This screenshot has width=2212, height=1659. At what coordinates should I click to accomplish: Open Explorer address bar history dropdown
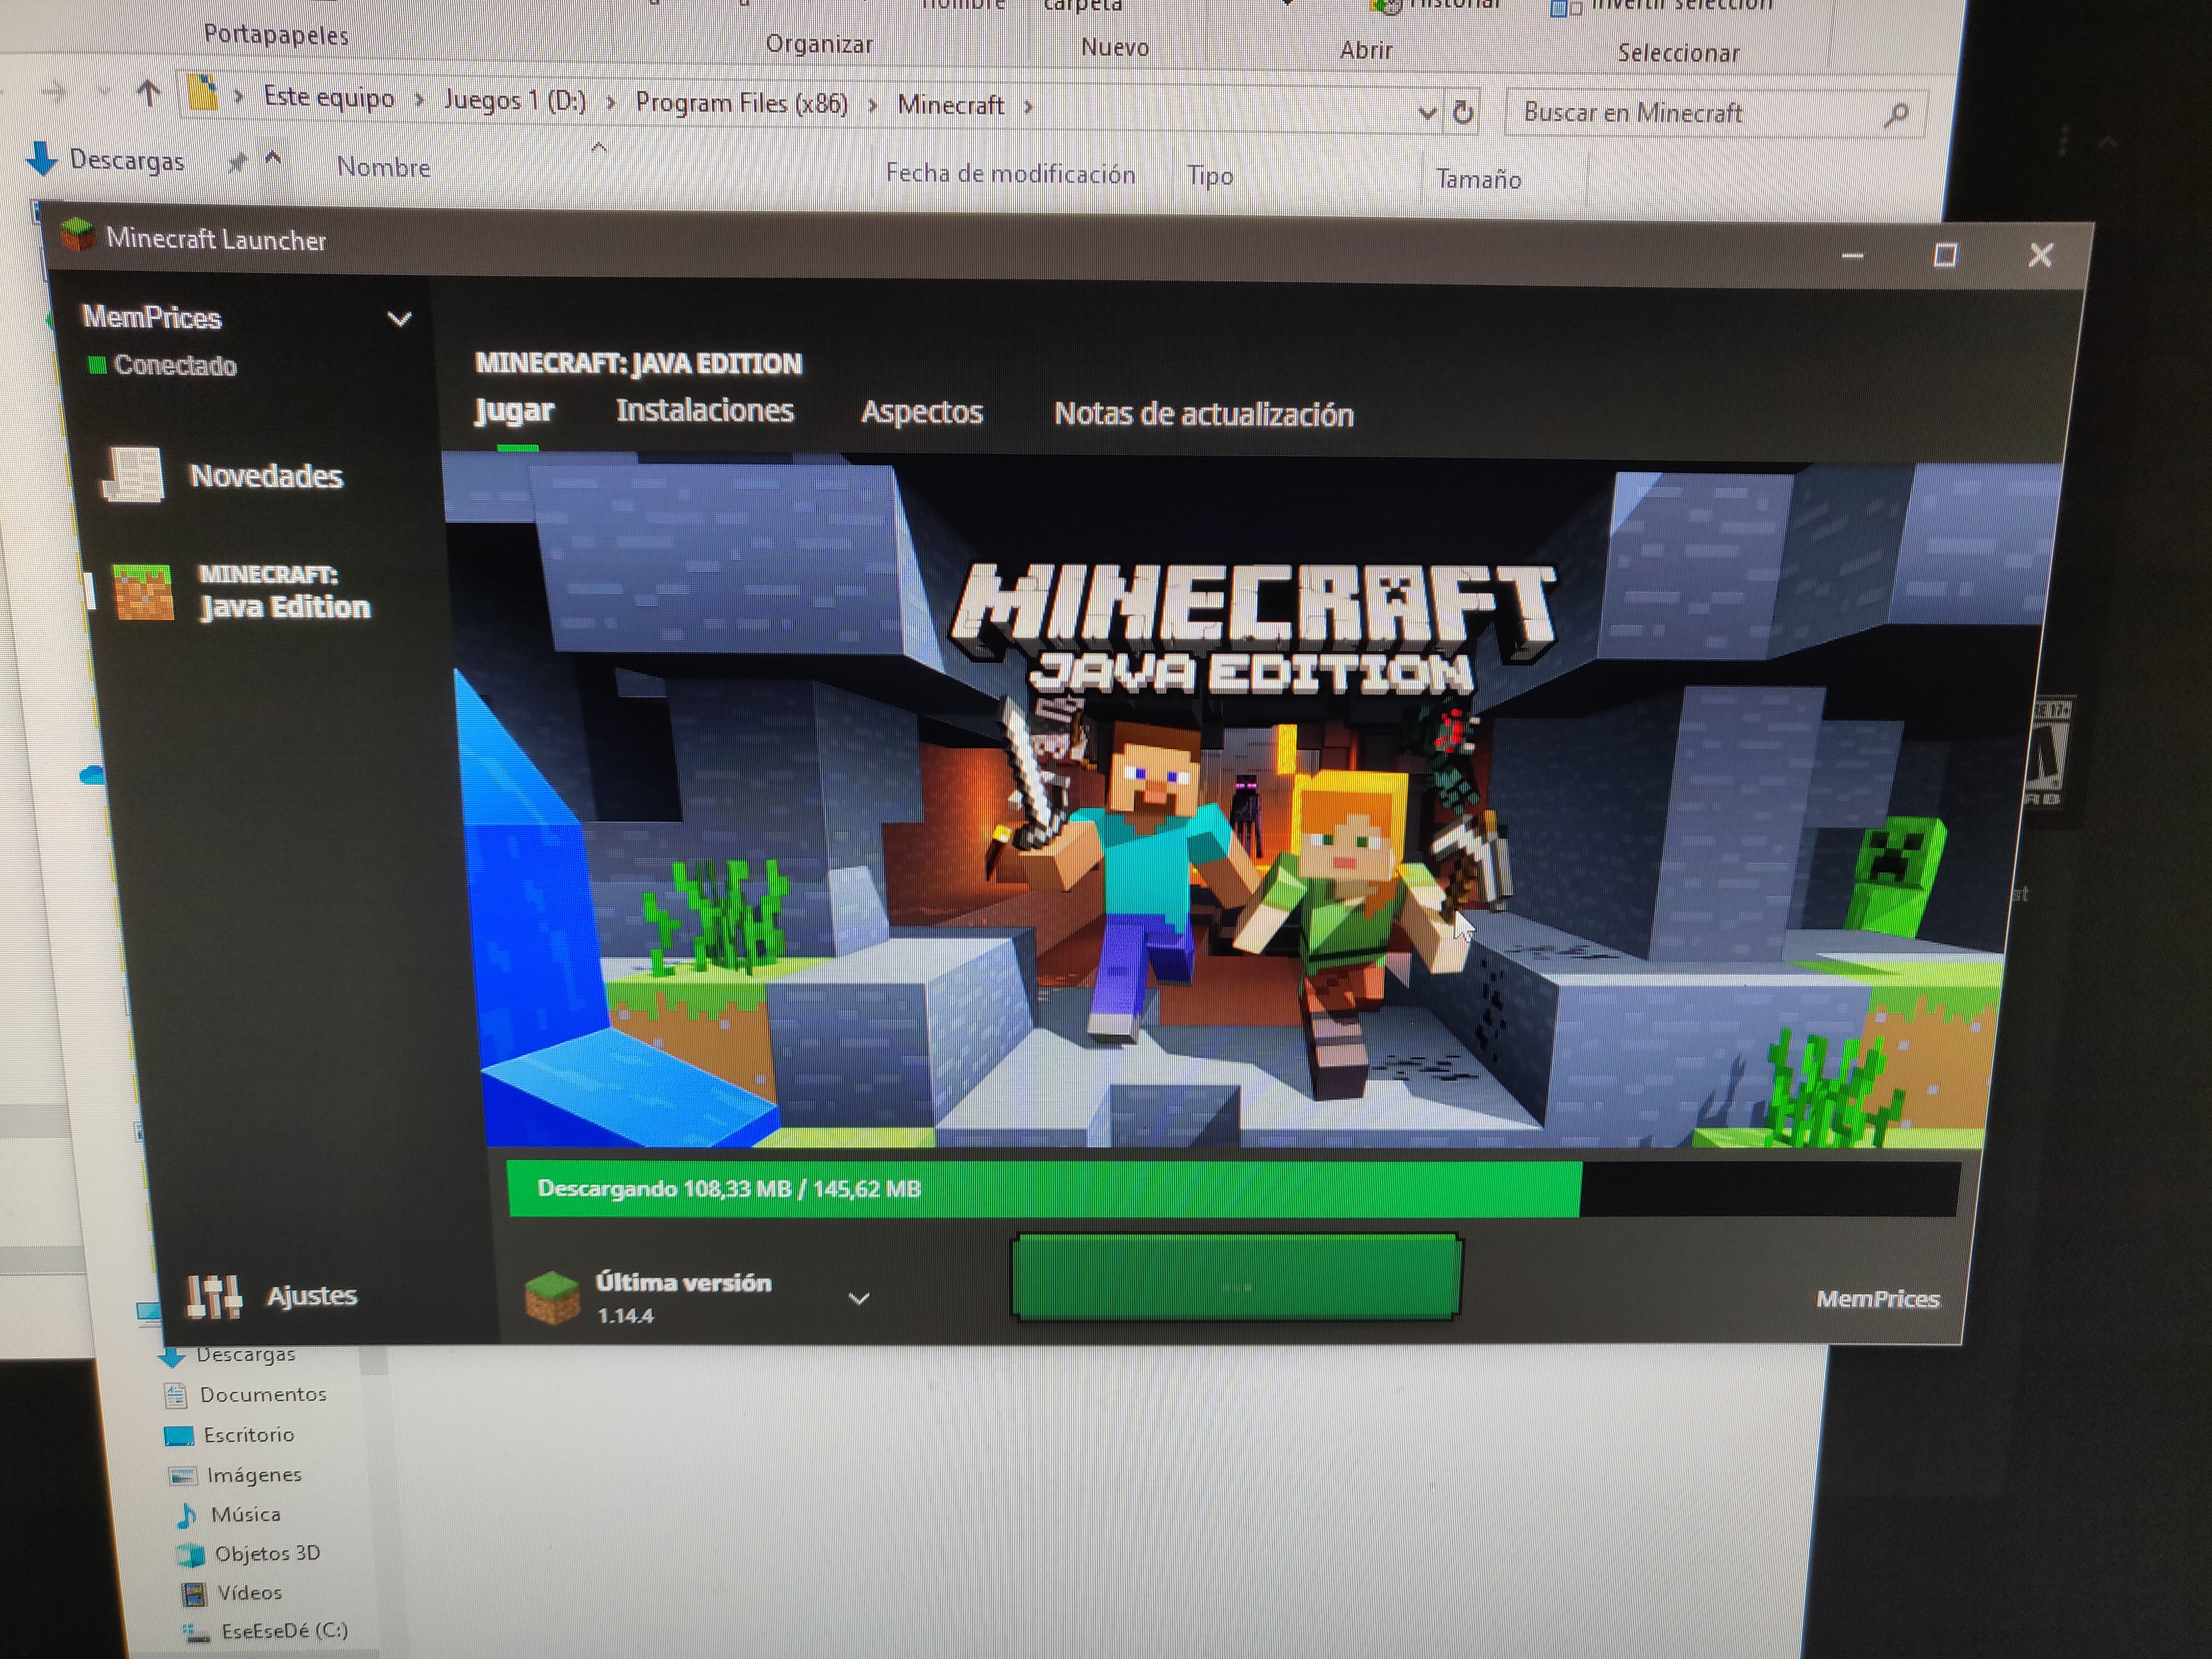1427,113
